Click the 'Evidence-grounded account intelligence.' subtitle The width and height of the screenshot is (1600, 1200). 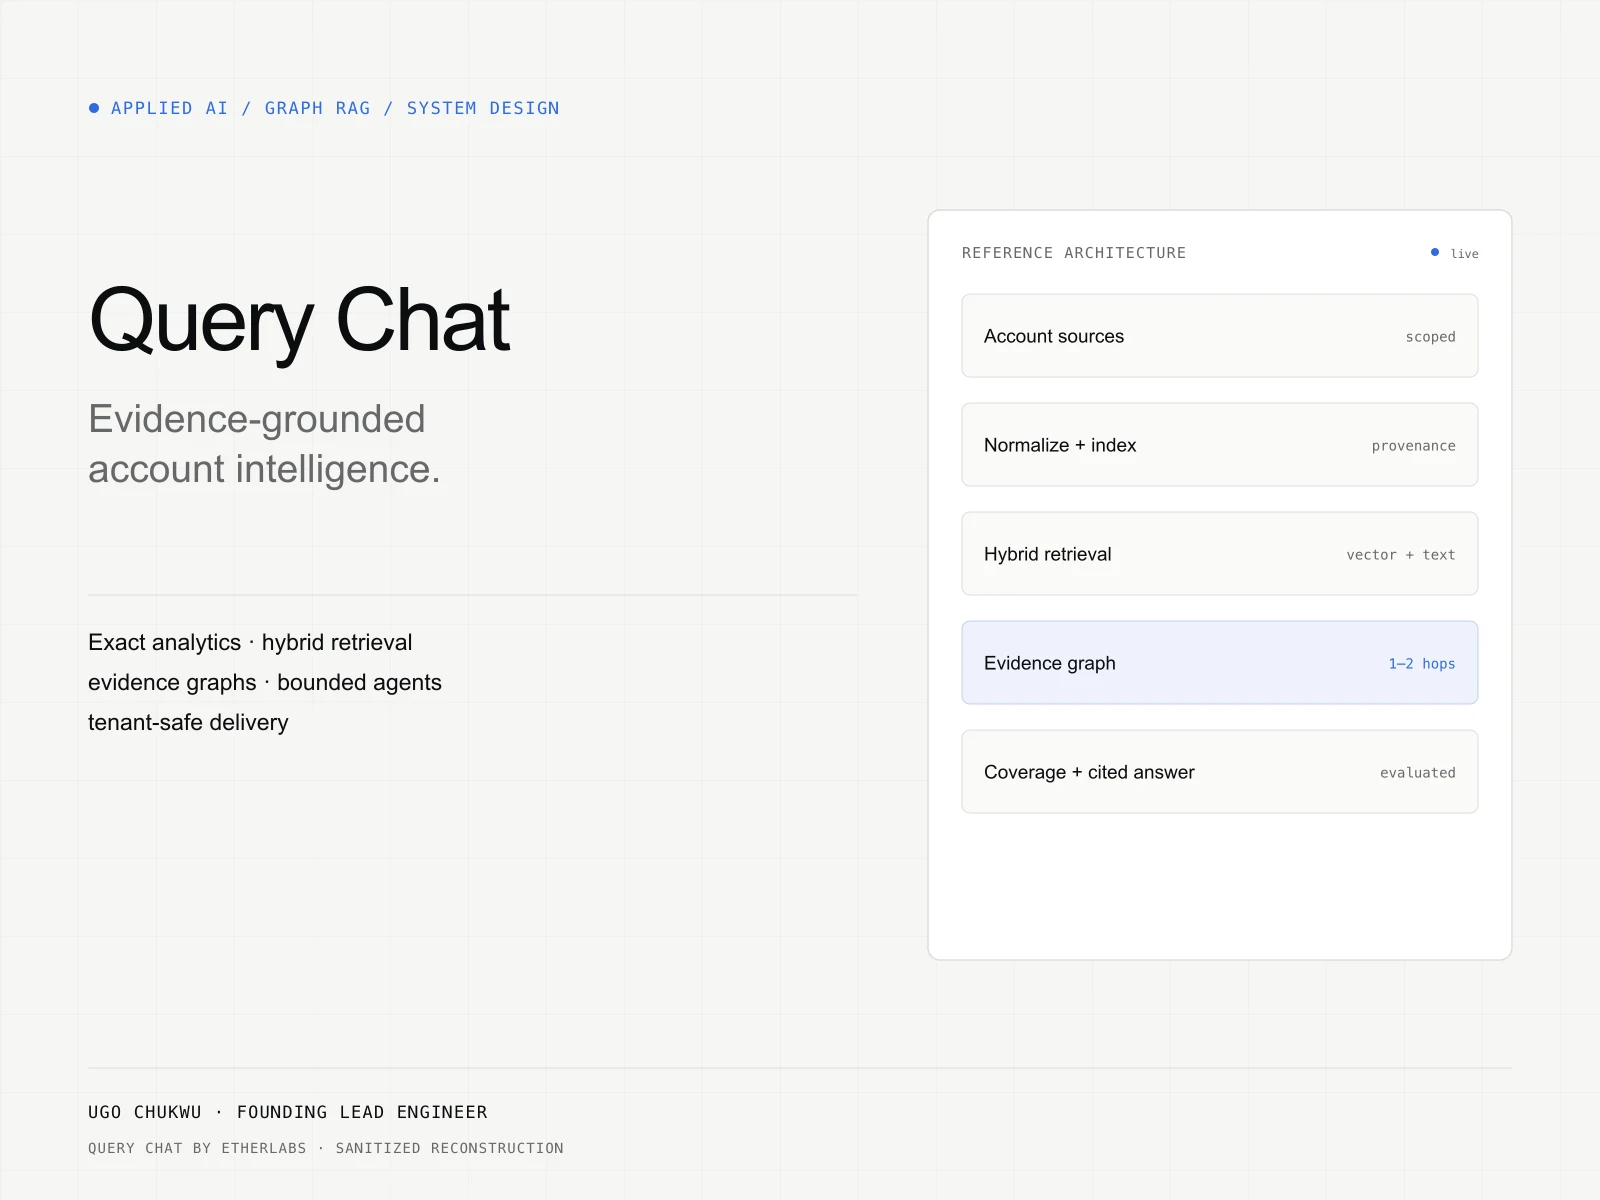click(x=264, y=444)
